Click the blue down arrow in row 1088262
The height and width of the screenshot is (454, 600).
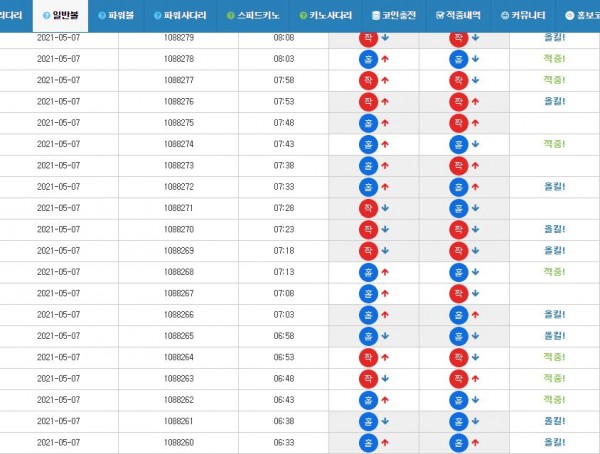[475, 400]
